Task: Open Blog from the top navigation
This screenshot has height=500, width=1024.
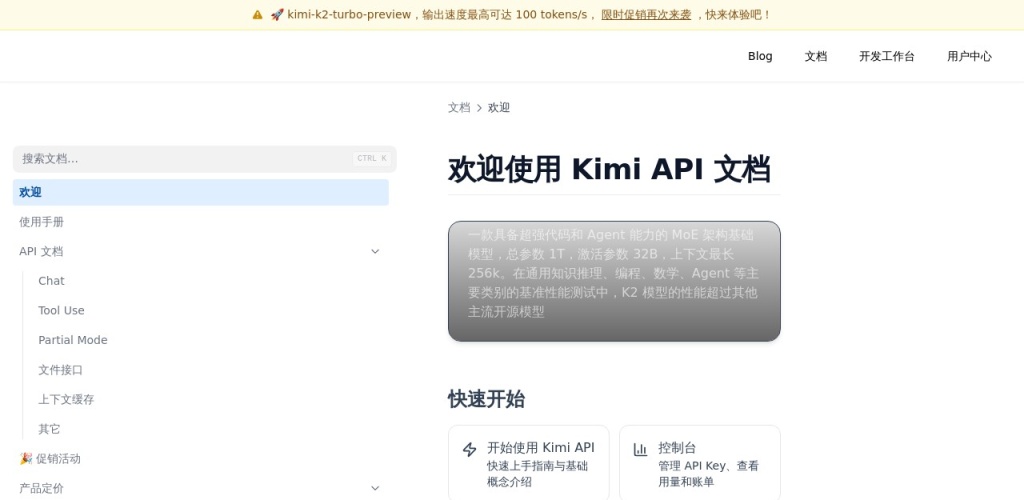Action: [760, 56]
